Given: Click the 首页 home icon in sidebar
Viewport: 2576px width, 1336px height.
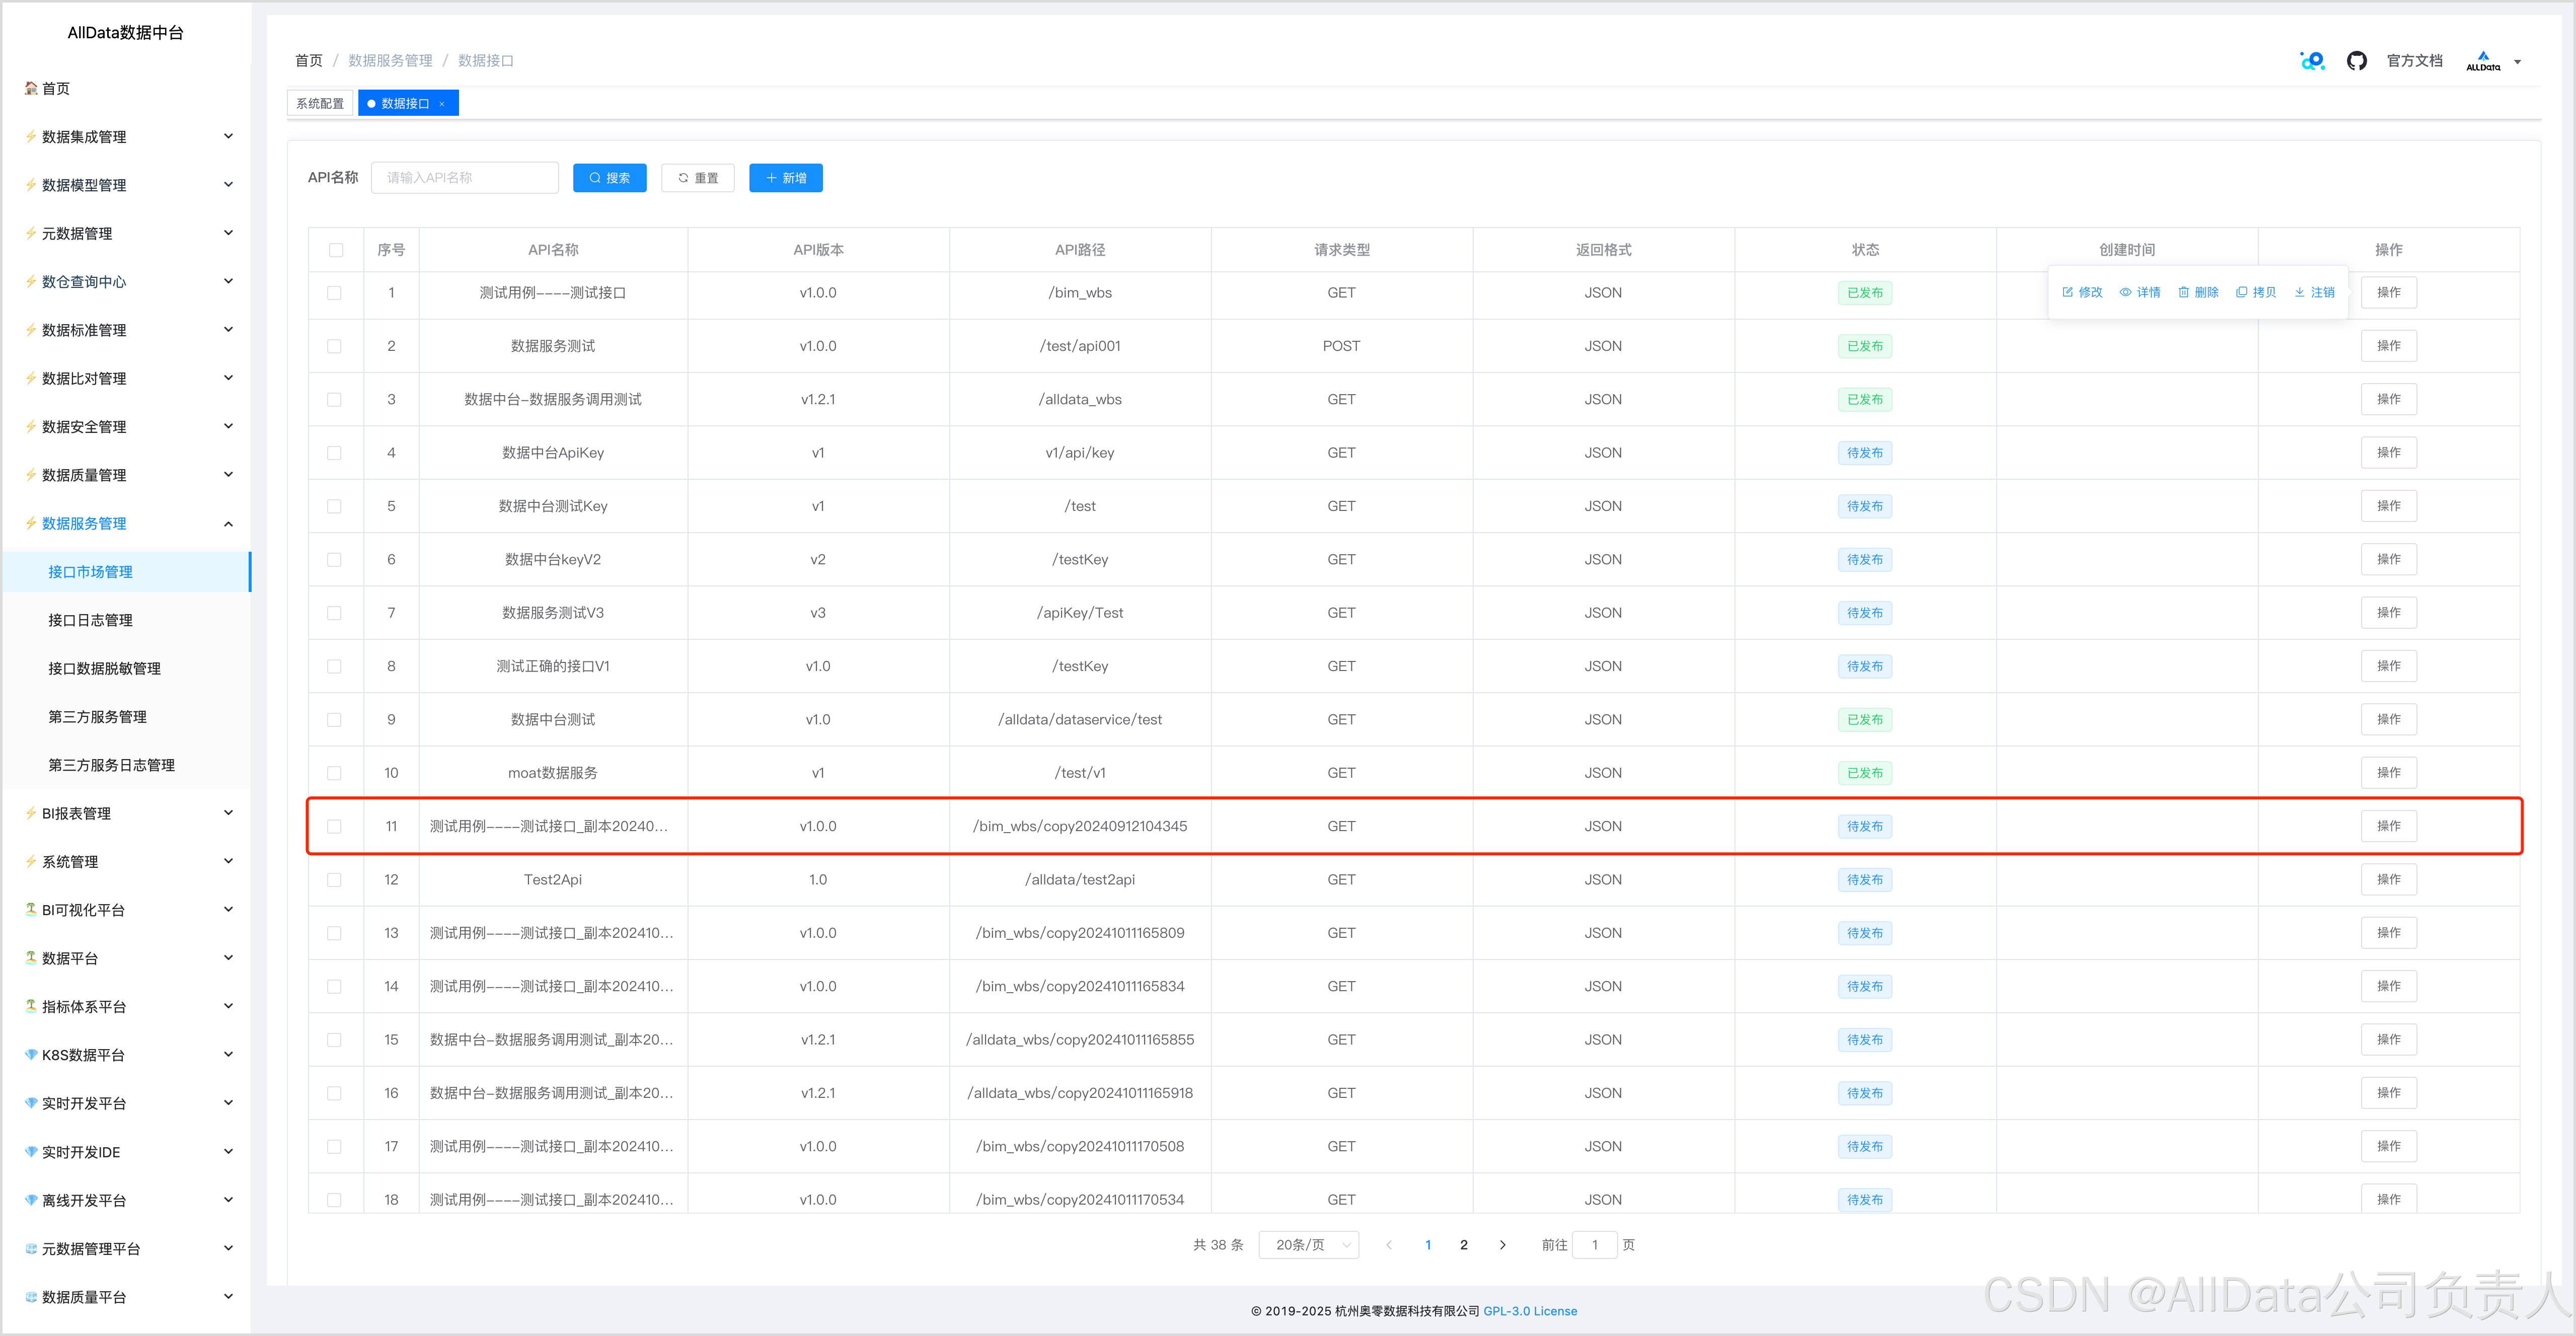Looking at the screenshot, I should pyautogui.click(x=31, y=88).
